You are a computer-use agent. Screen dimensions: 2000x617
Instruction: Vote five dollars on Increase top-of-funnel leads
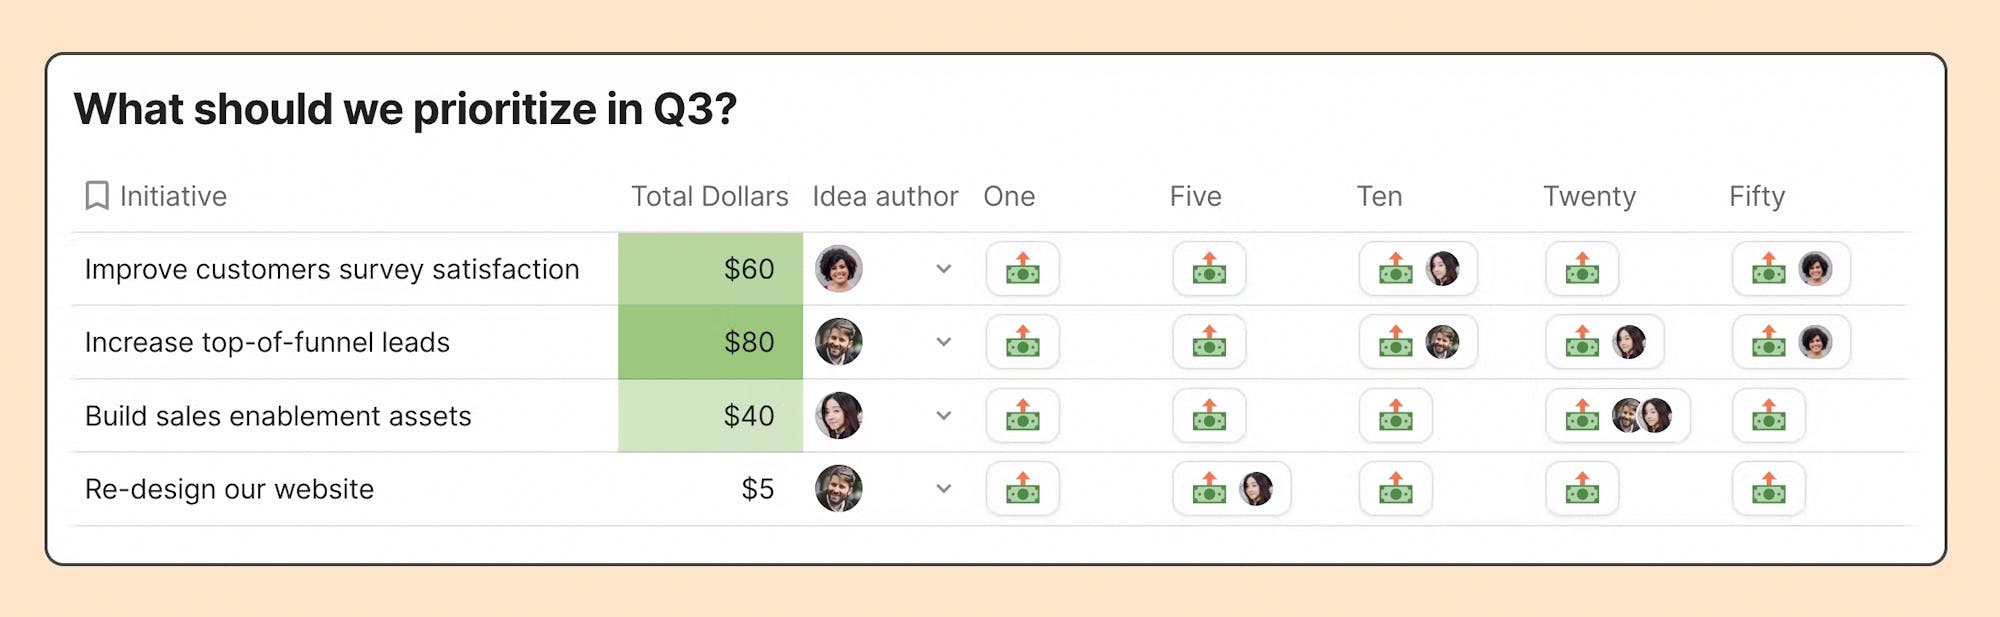(x=1209, y=342)
